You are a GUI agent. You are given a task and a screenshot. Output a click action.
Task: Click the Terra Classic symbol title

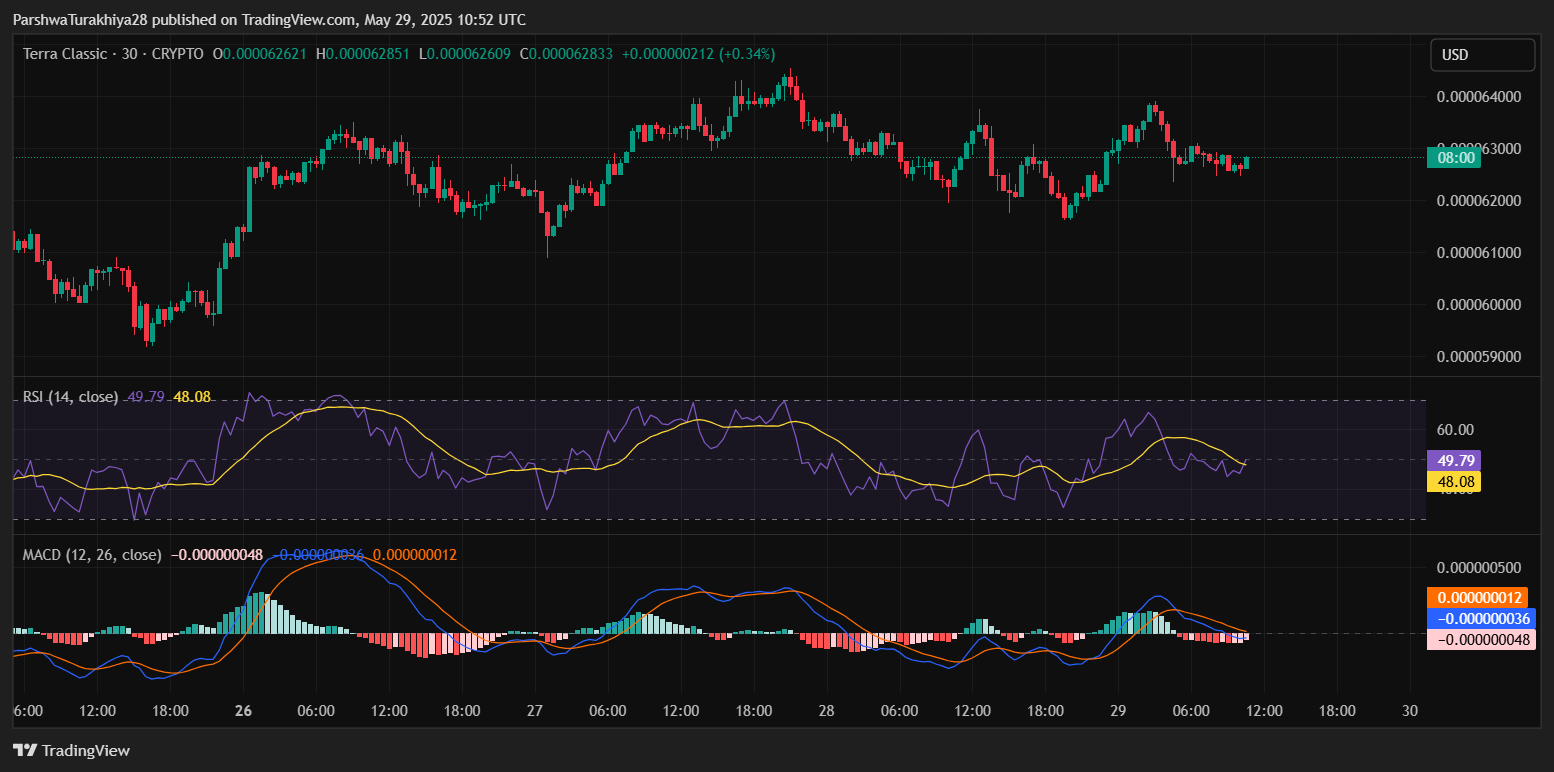[x=63, y=54]
